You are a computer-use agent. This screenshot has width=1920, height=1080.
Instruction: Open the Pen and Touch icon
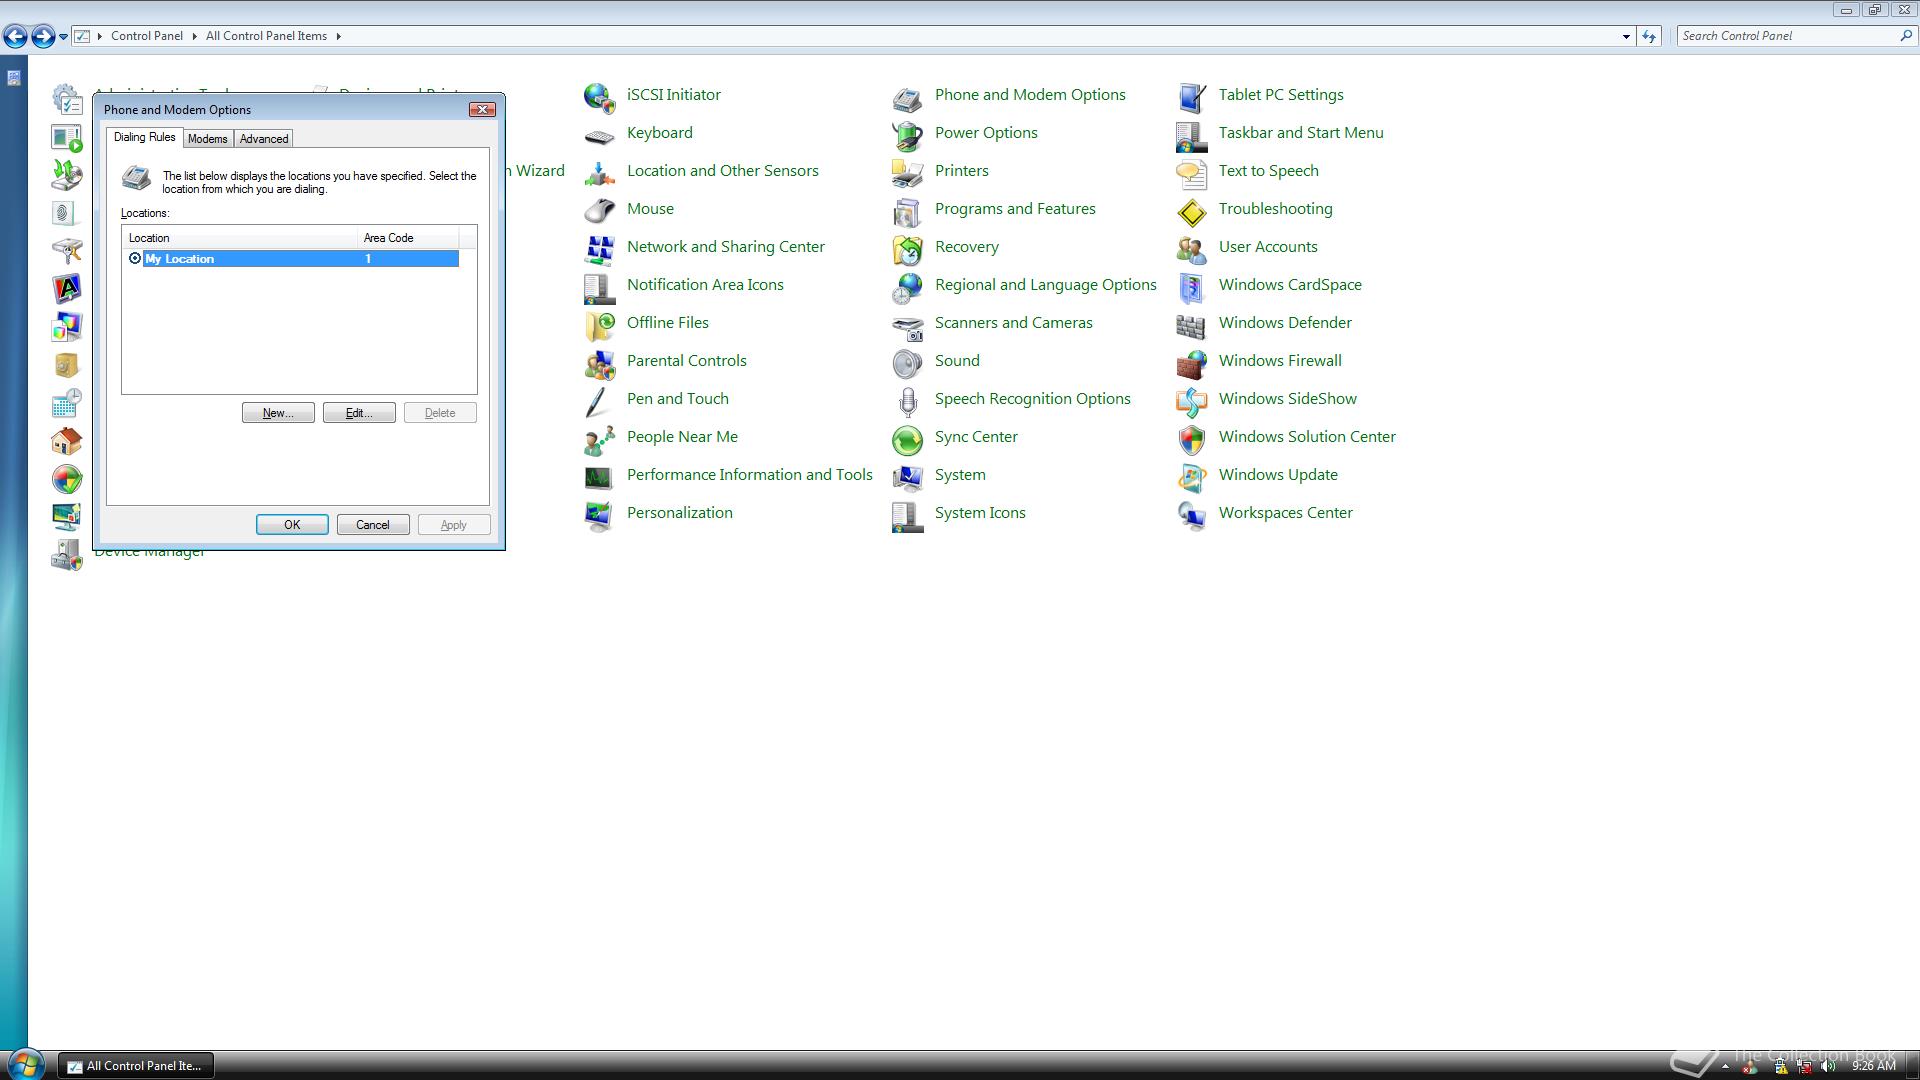click(599, 400)
